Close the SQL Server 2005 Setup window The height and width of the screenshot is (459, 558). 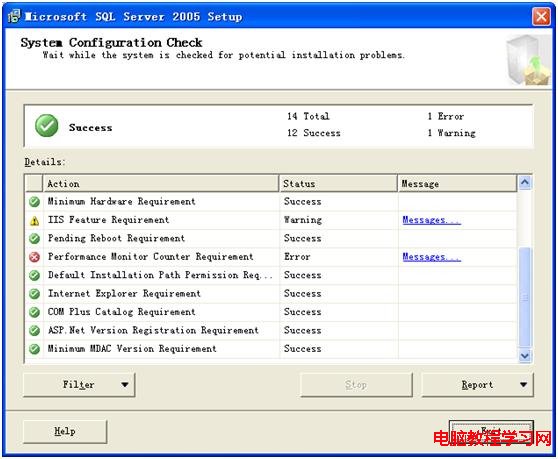541,16
